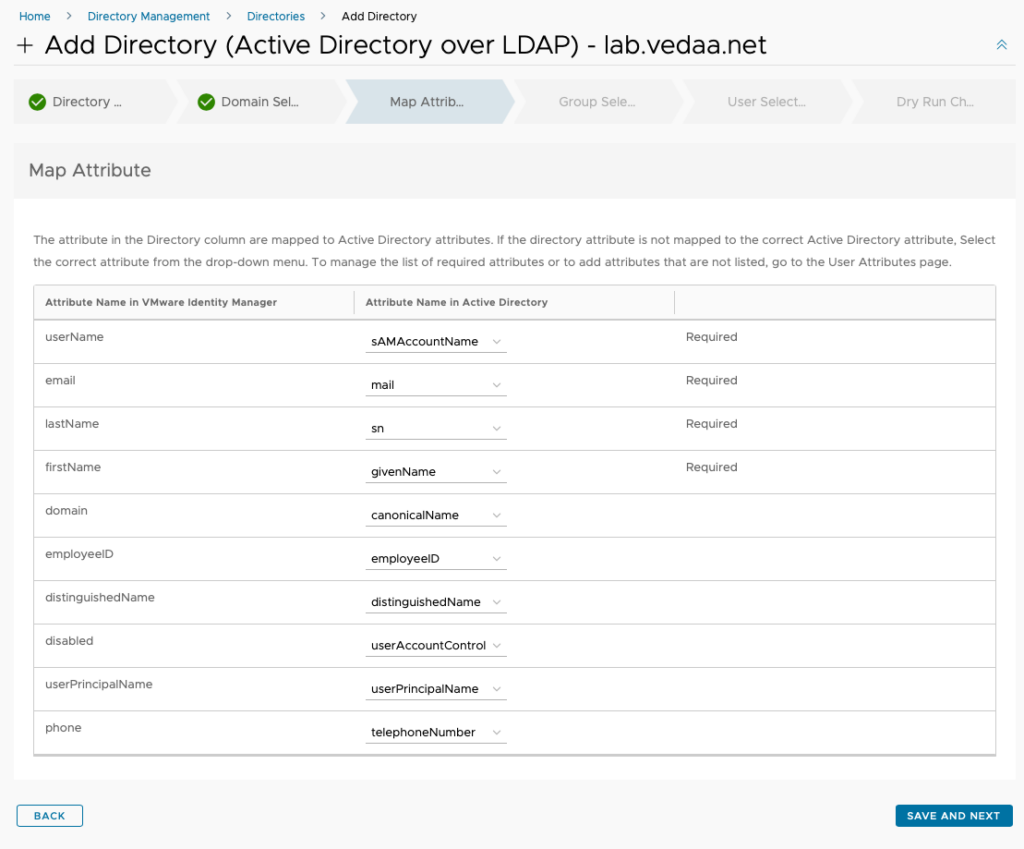
Task: Open the canonicalName dropdown for domain
Action: pyautogui.click(x=436, y=515)
